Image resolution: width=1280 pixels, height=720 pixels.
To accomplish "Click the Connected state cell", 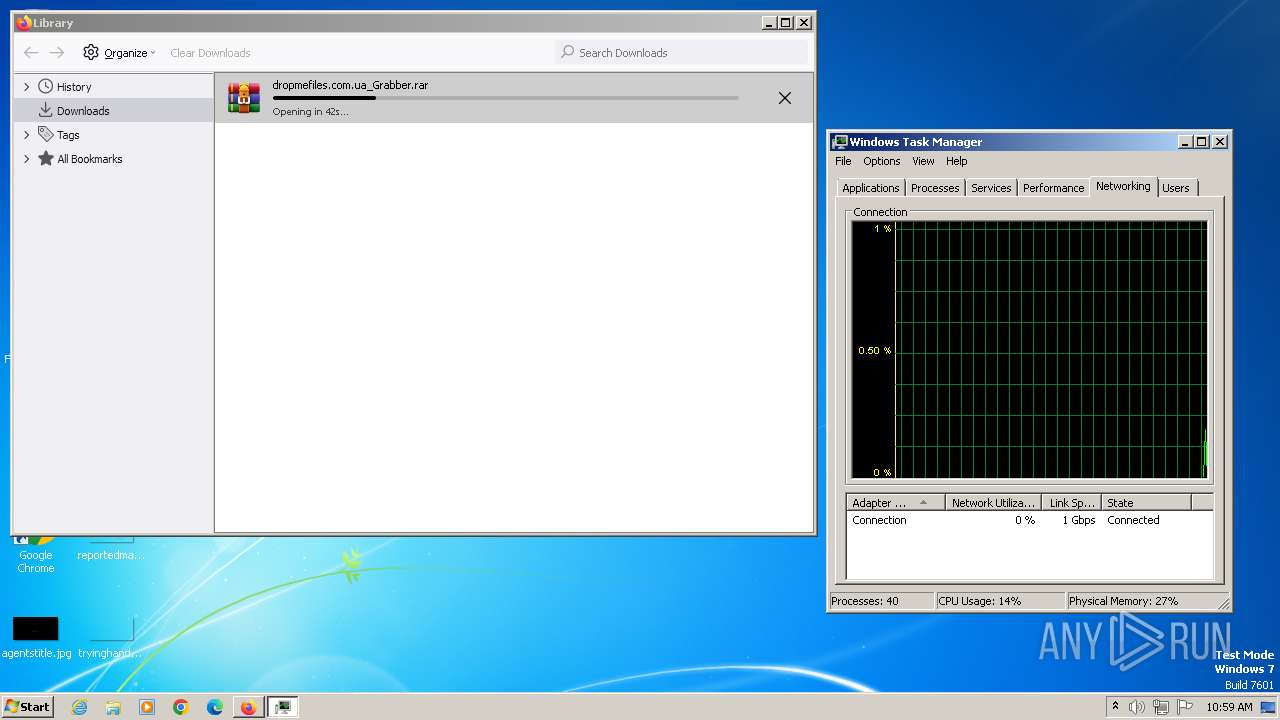I will click(1133, 520).
